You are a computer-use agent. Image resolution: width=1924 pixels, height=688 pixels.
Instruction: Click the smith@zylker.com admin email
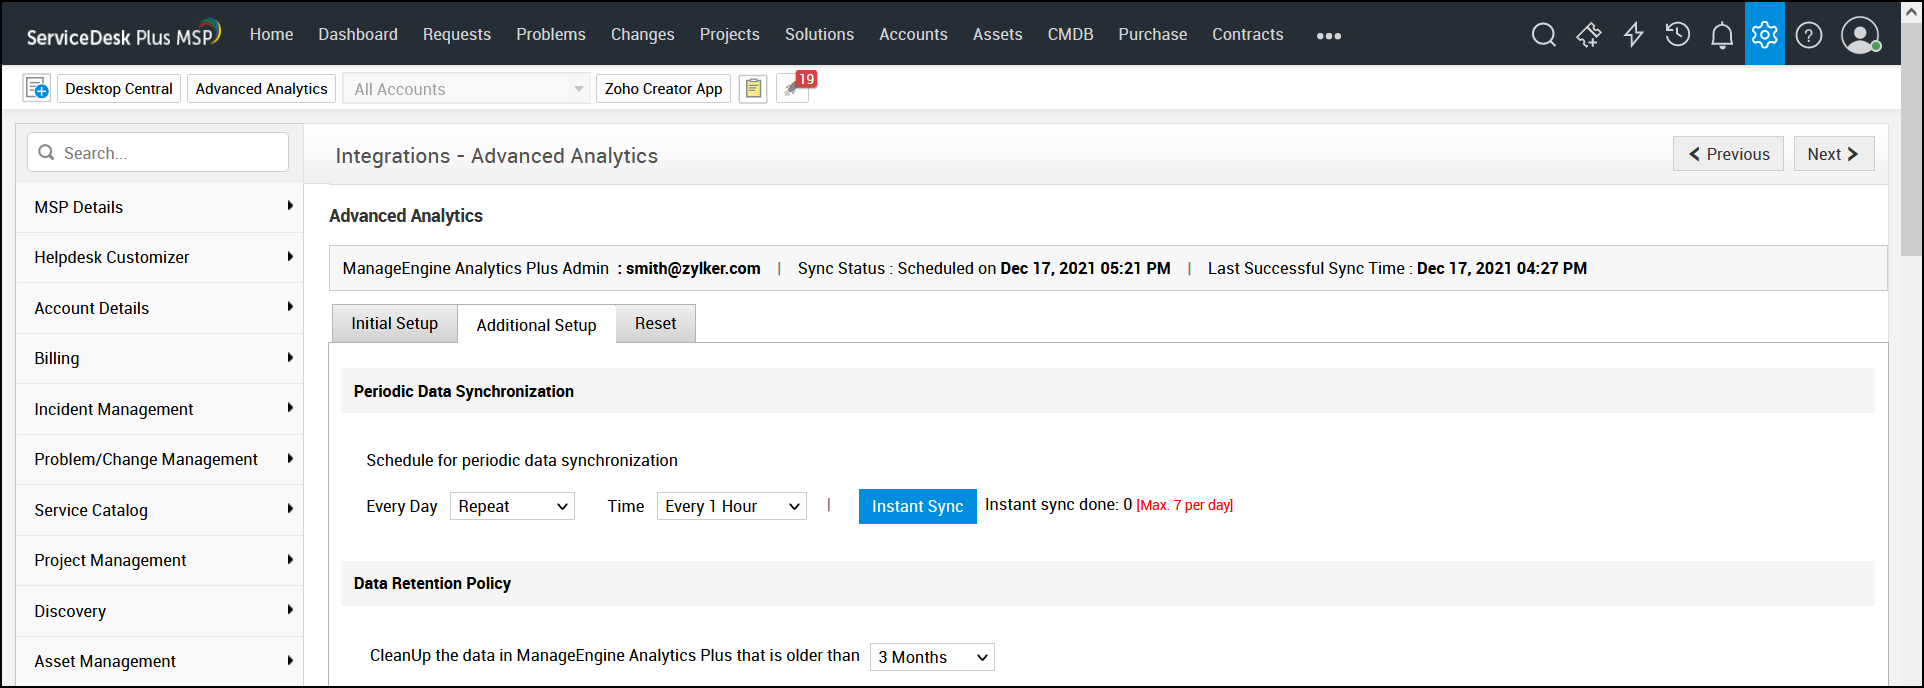(x=693, y=268)
